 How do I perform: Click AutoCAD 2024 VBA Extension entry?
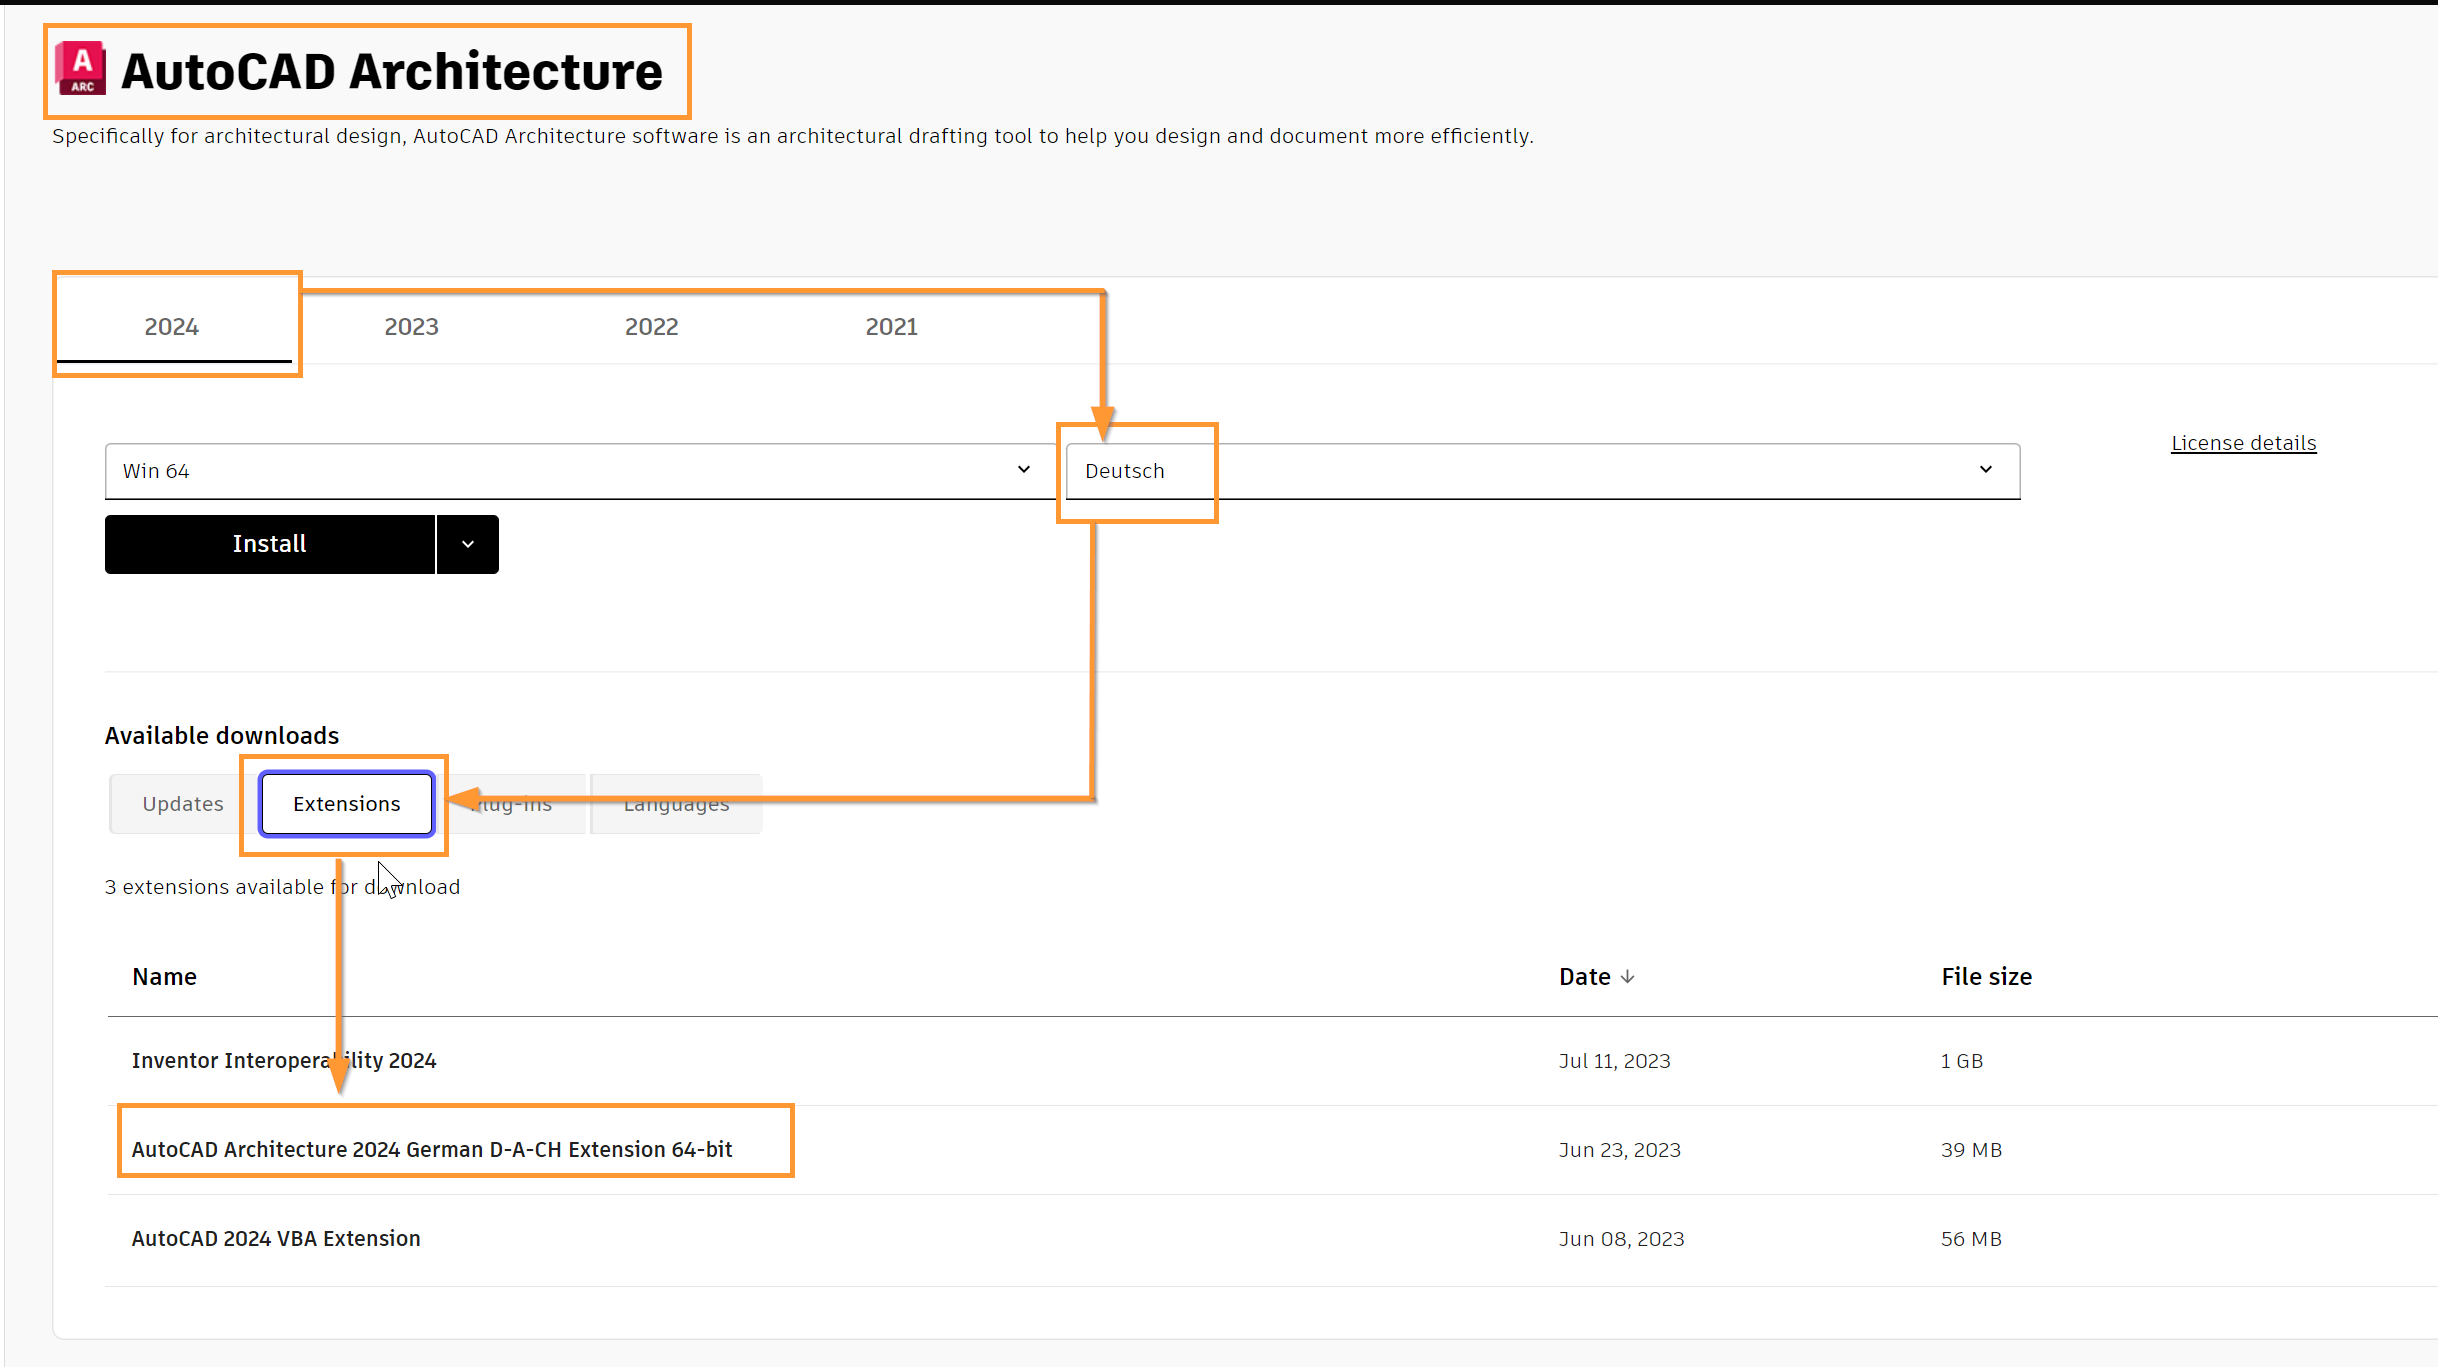[x=276, y=1238]
